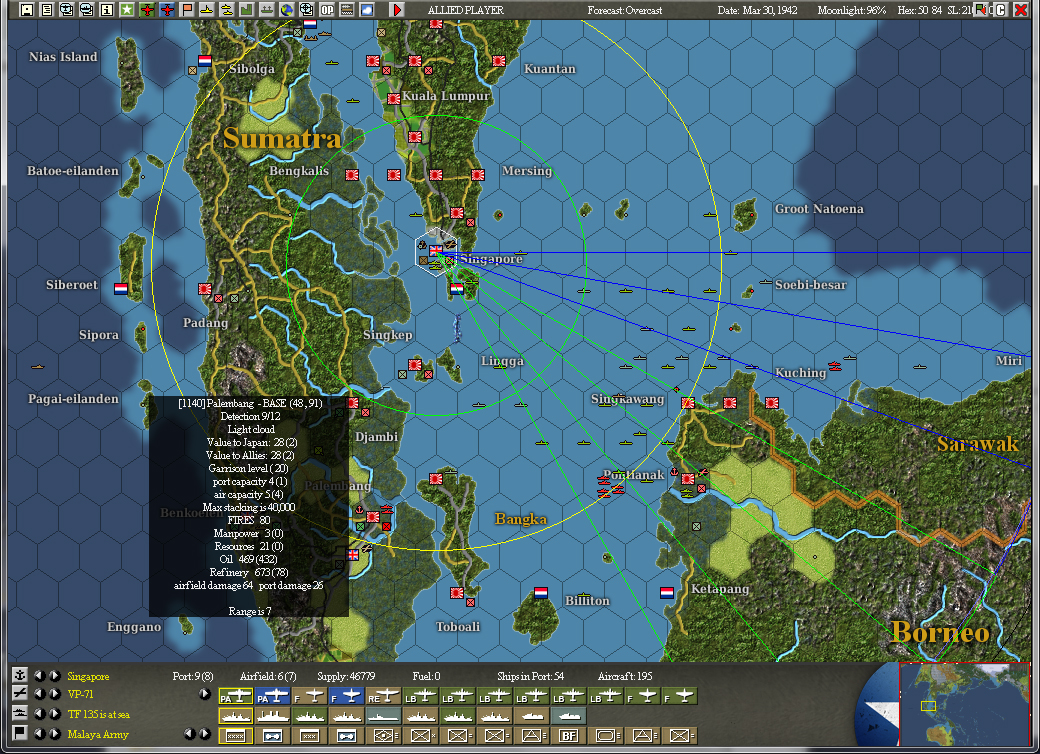
Task: Click the Dutch flag near Sibolga
Action: tap(205, 61)
